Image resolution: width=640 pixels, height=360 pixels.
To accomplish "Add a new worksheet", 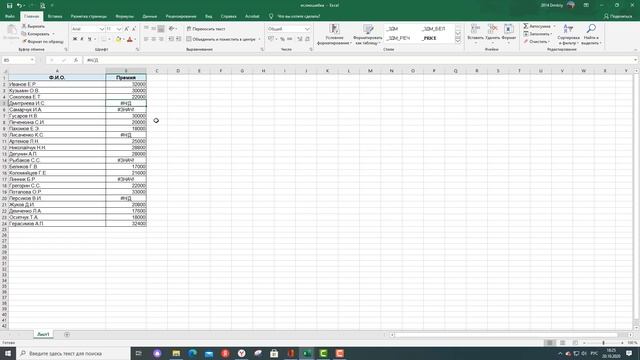I will coord(67,334).
